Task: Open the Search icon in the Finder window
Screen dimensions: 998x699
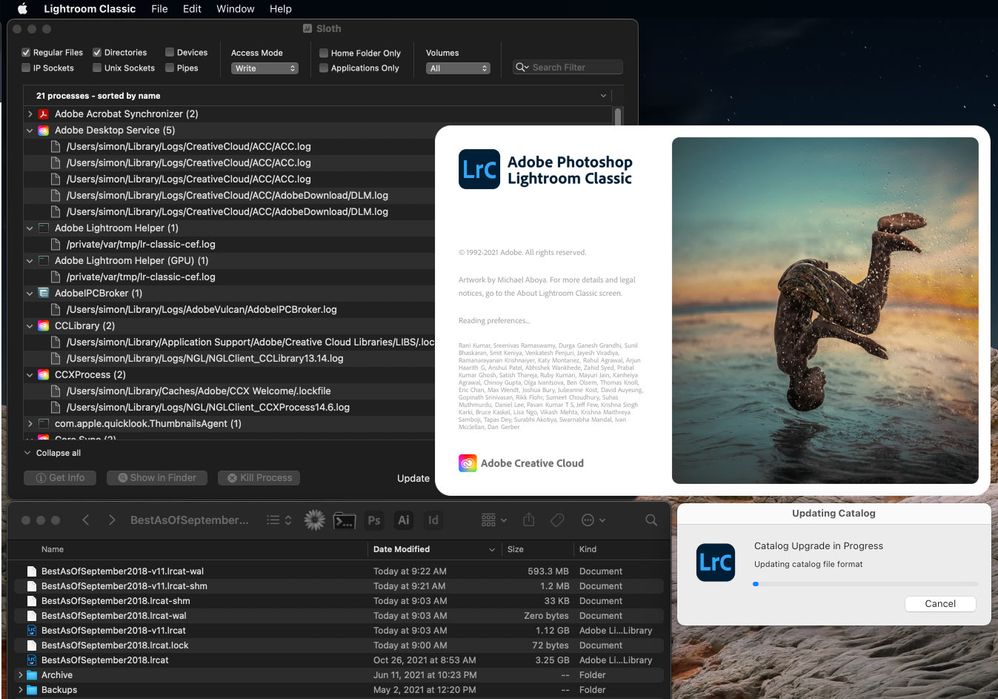Action: pyautogui.click(x=651, y=521)
